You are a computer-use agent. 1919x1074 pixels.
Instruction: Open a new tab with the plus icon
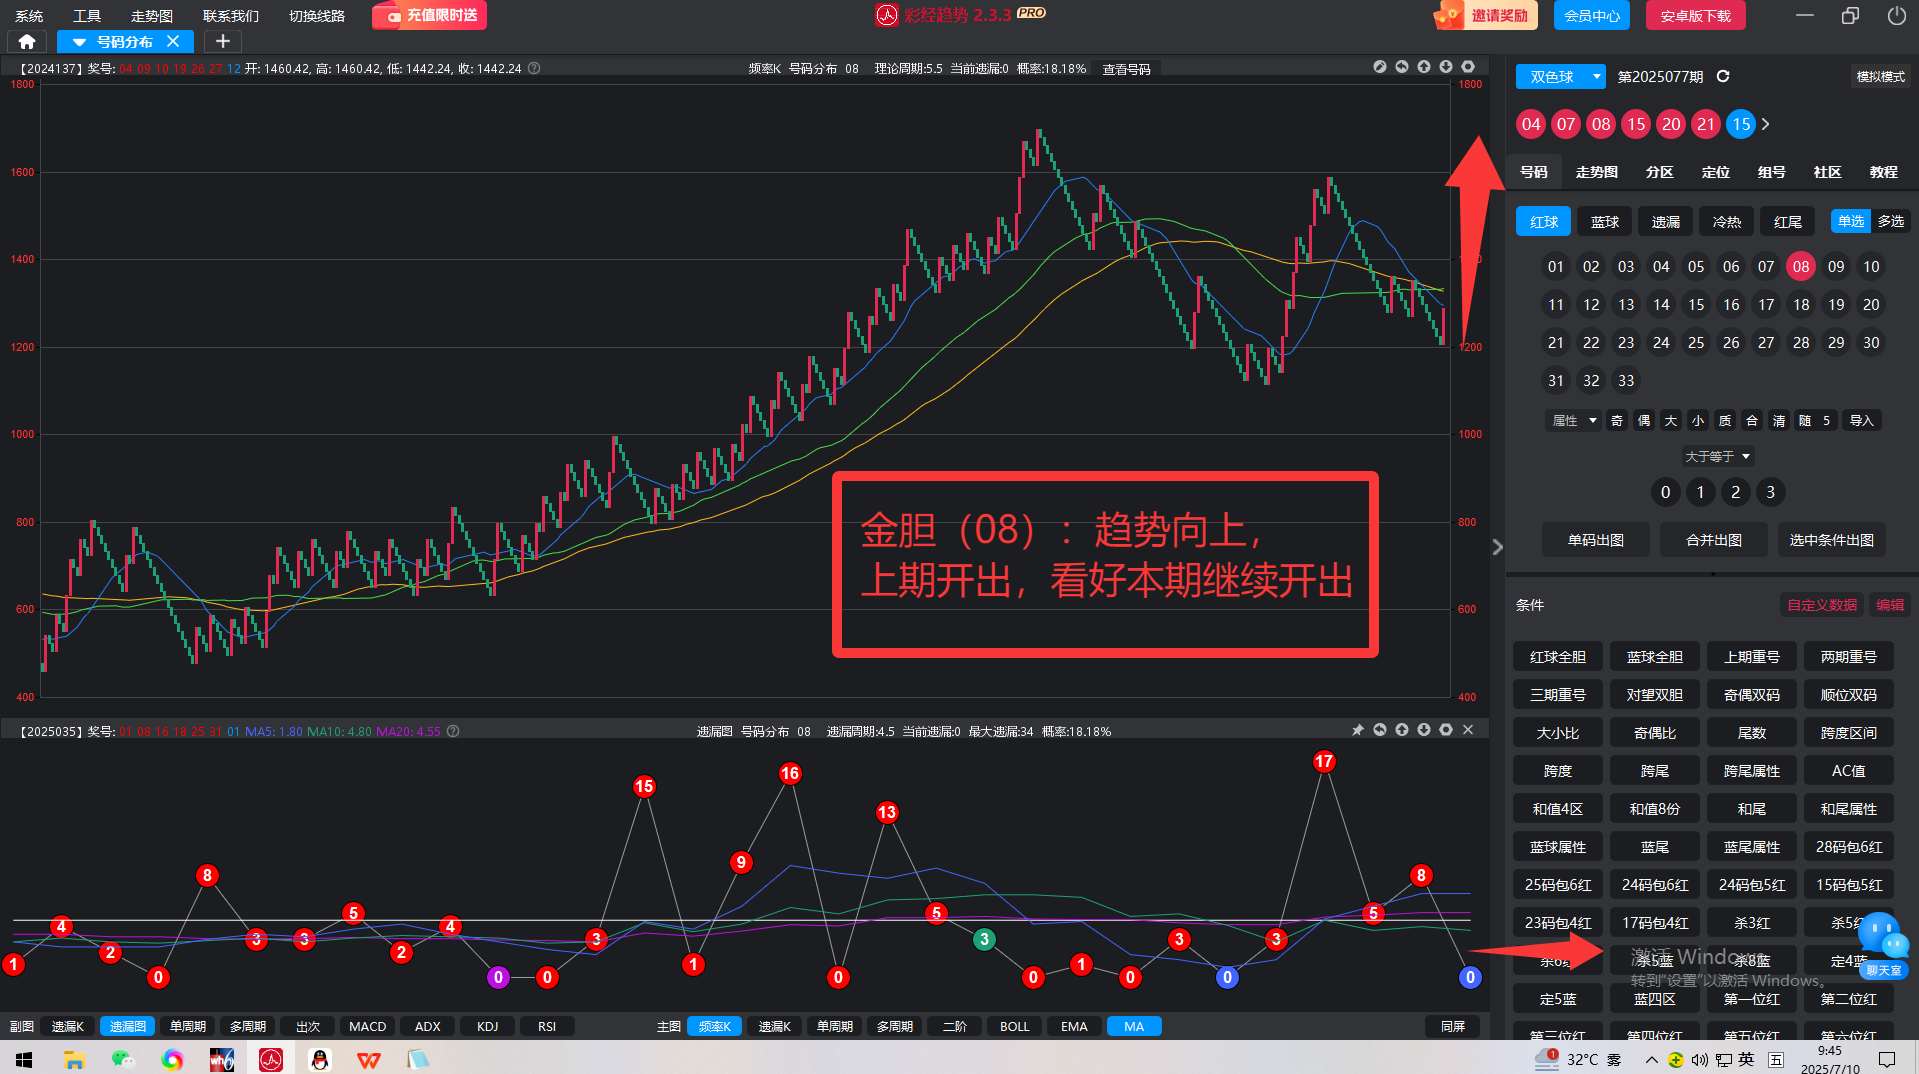(x=223, y=41)
